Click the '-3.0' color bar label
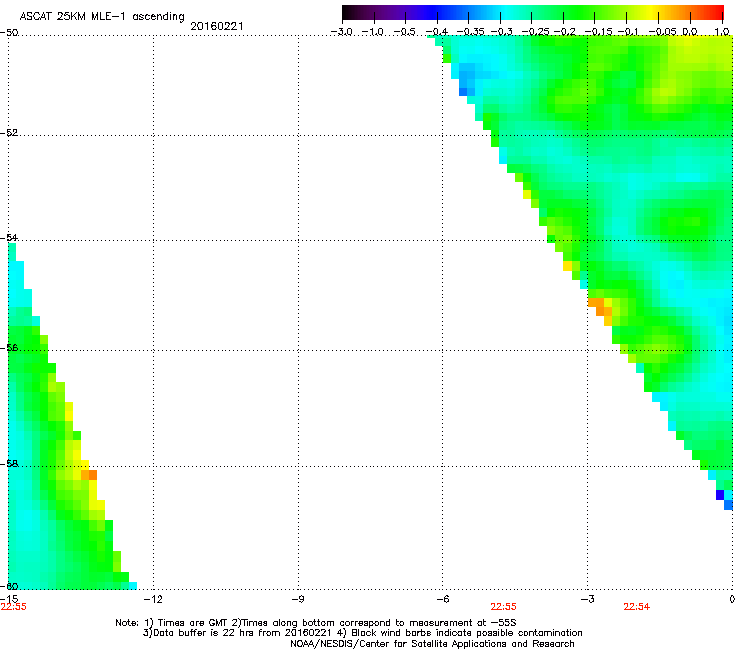This screenshot has width=740, height=650. tap(341, 32)
